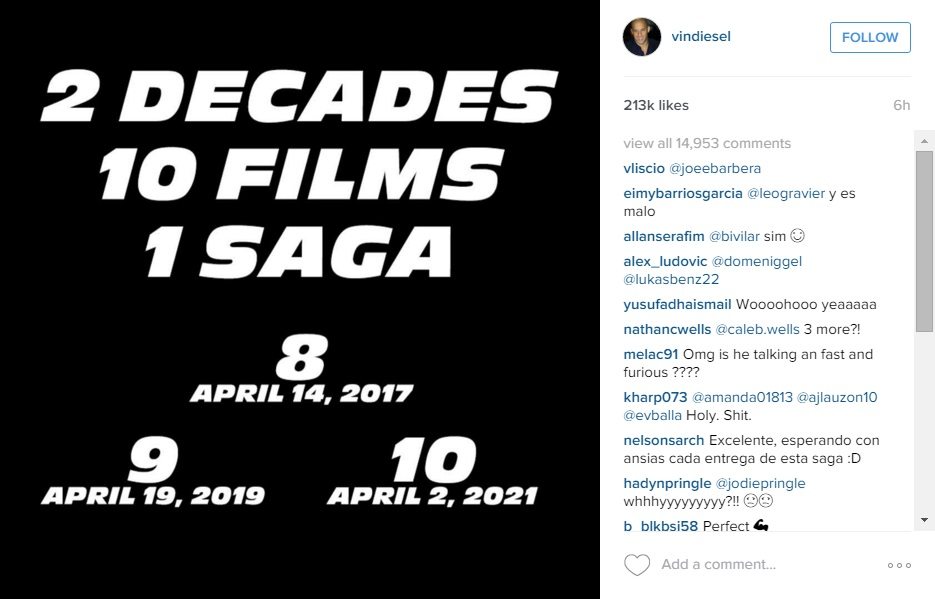Open yusufadhaismail's profile
The width and height of the screenshot is (935, 599).
pos(677,305)
